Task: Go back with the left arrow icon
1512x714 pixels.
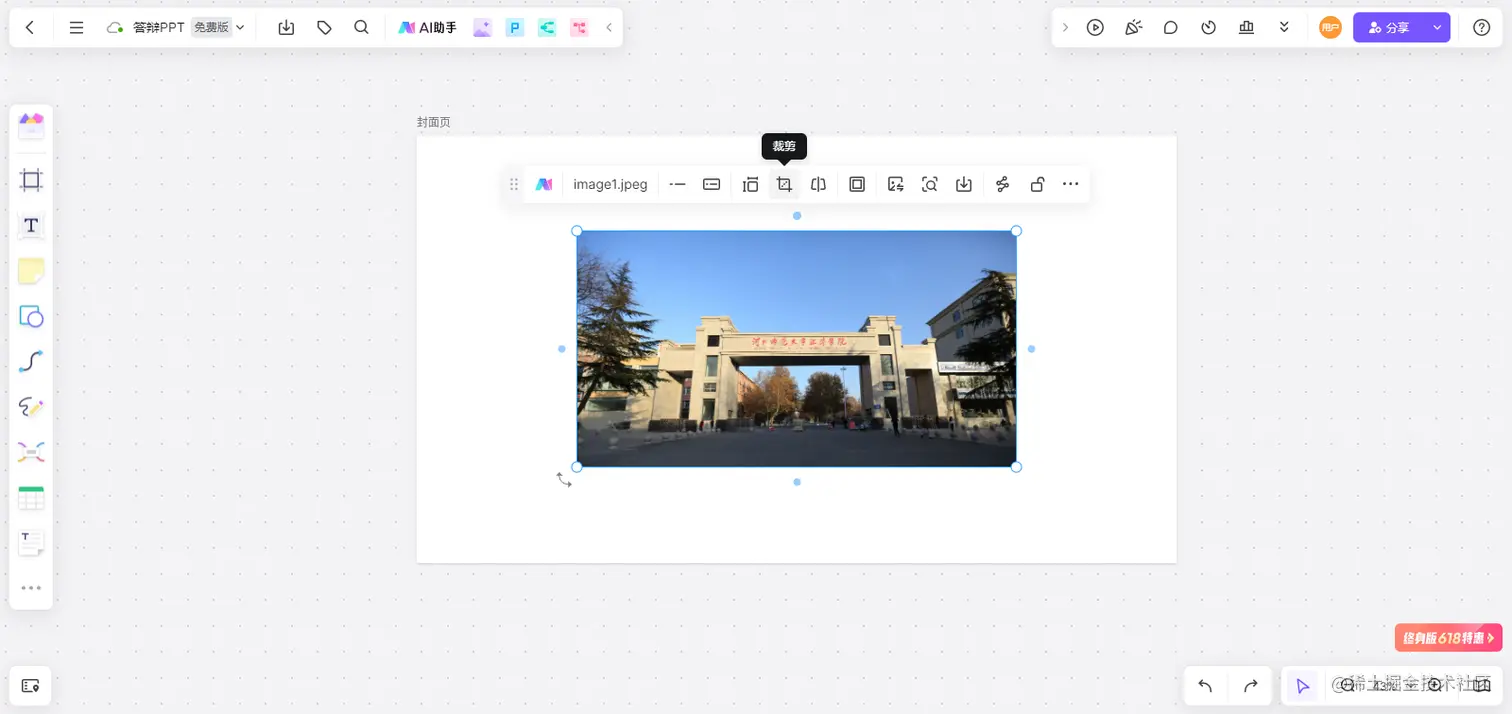Action: coord(30,28)
